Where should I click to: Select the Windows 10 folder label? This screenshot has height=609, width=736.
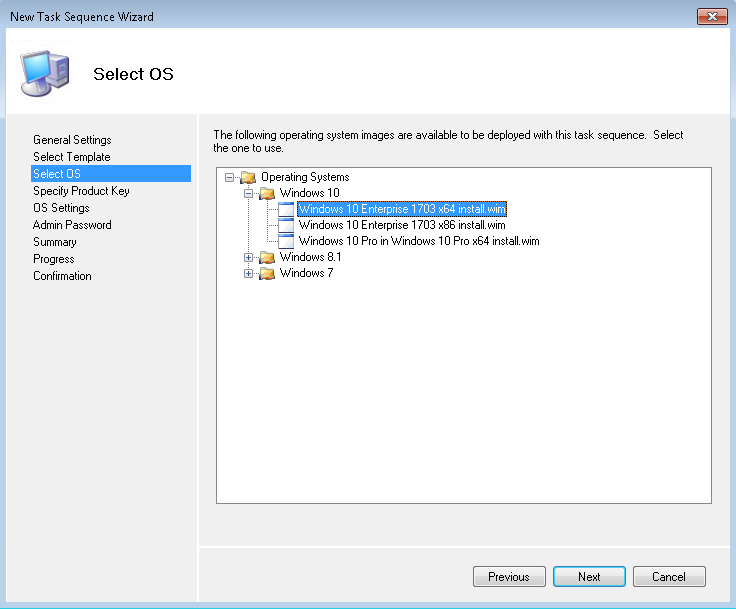[x=309, y=193]
